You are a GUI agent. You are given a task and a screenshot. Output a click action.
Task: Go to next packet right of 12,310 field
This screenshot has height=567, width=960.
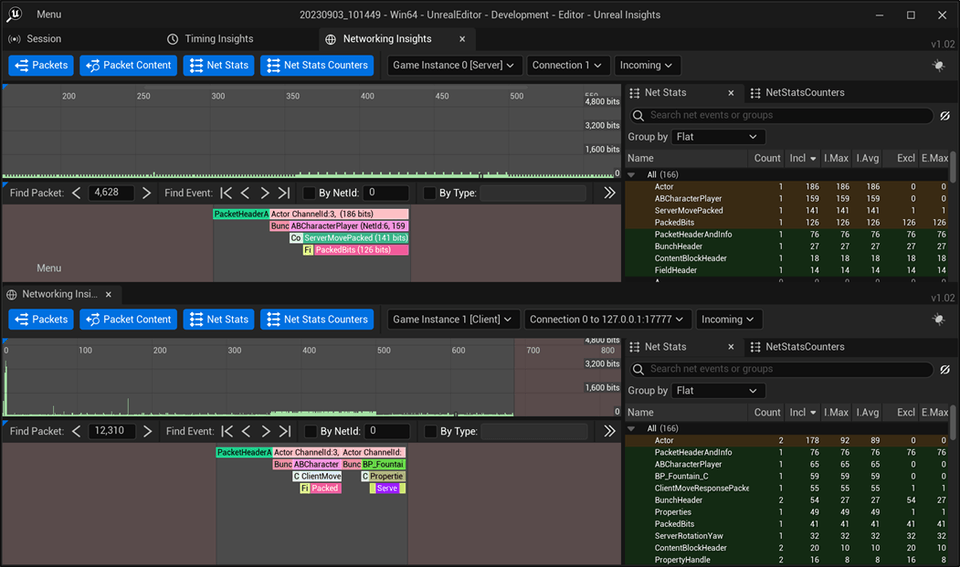coord(147,431)
